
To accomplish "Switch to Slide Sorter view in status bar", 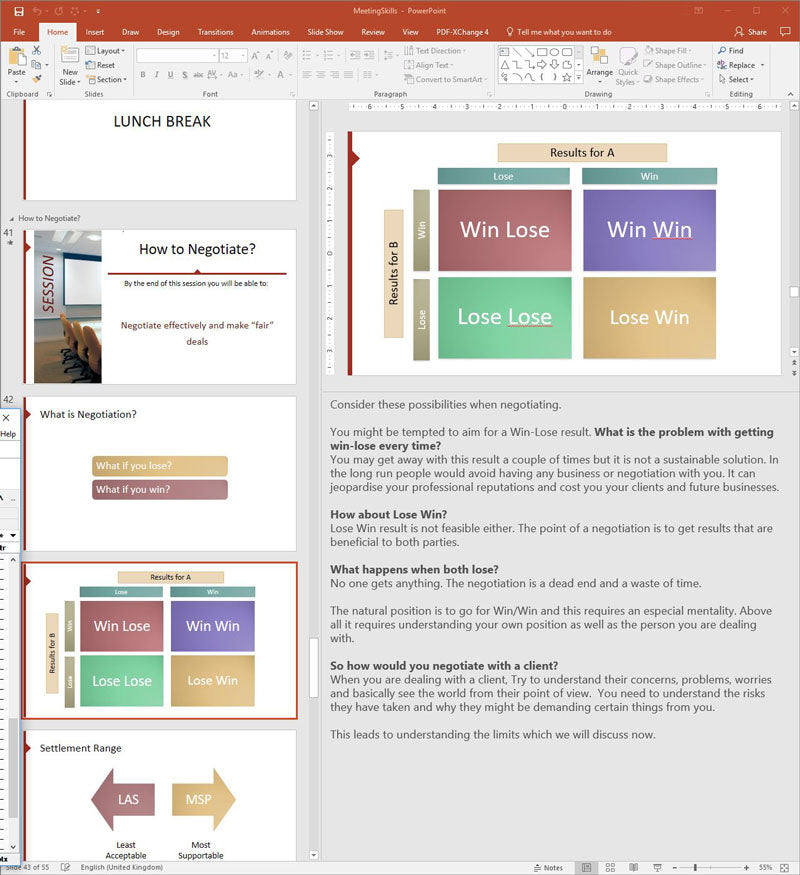I will pyautogui.click(x=610, y=868).
